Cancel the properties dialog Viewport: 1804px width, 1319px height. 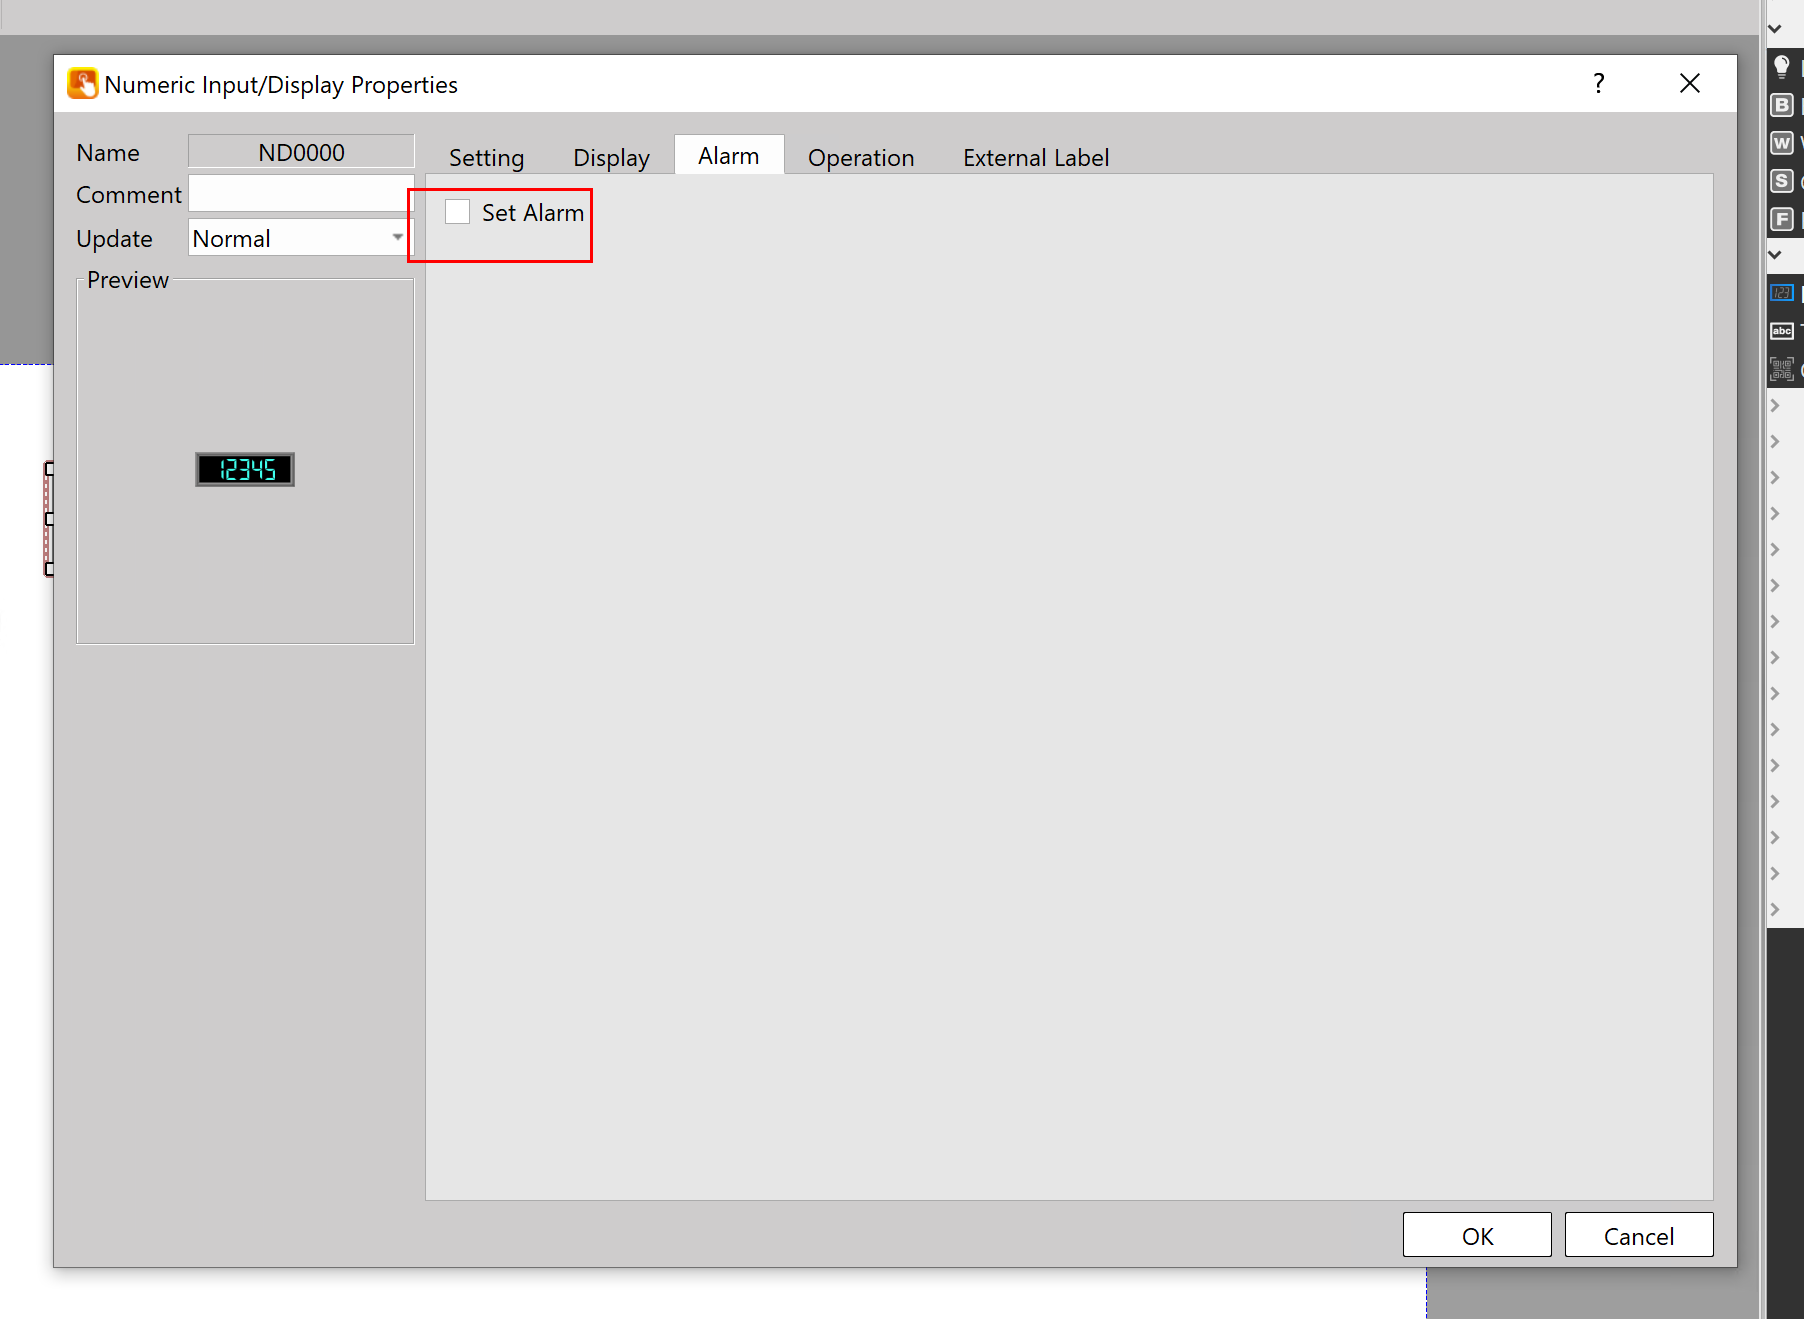(x=1638, y=1236)
